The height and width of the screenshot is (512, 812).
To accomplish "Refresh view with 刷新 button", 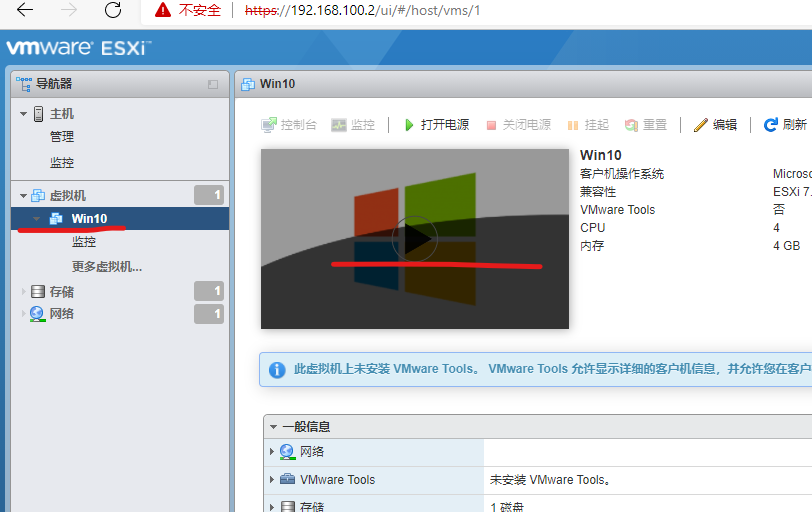I will (786, 125).
